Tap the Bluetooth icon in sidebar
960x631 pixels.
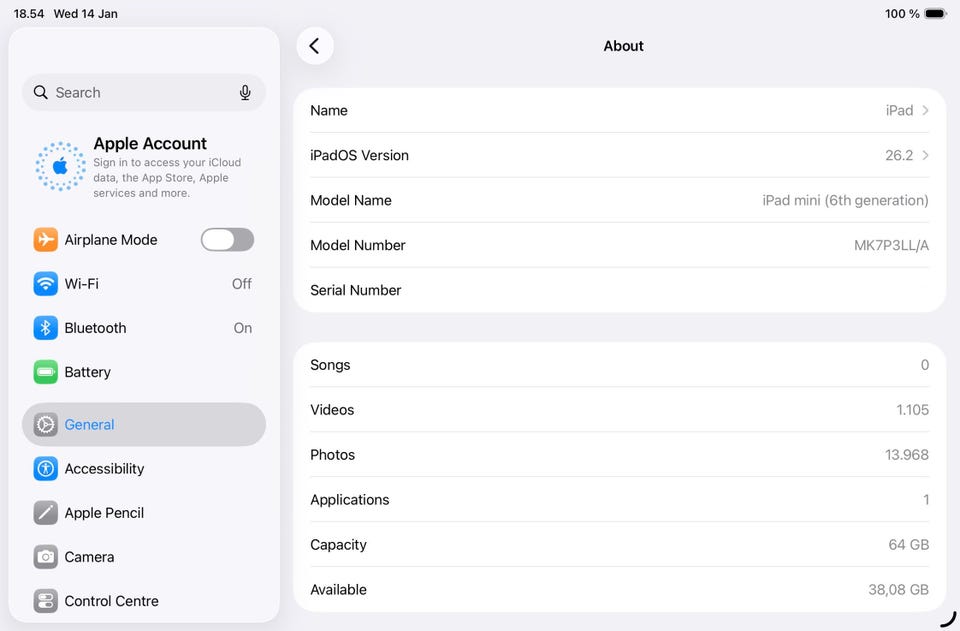click(46, 328)
